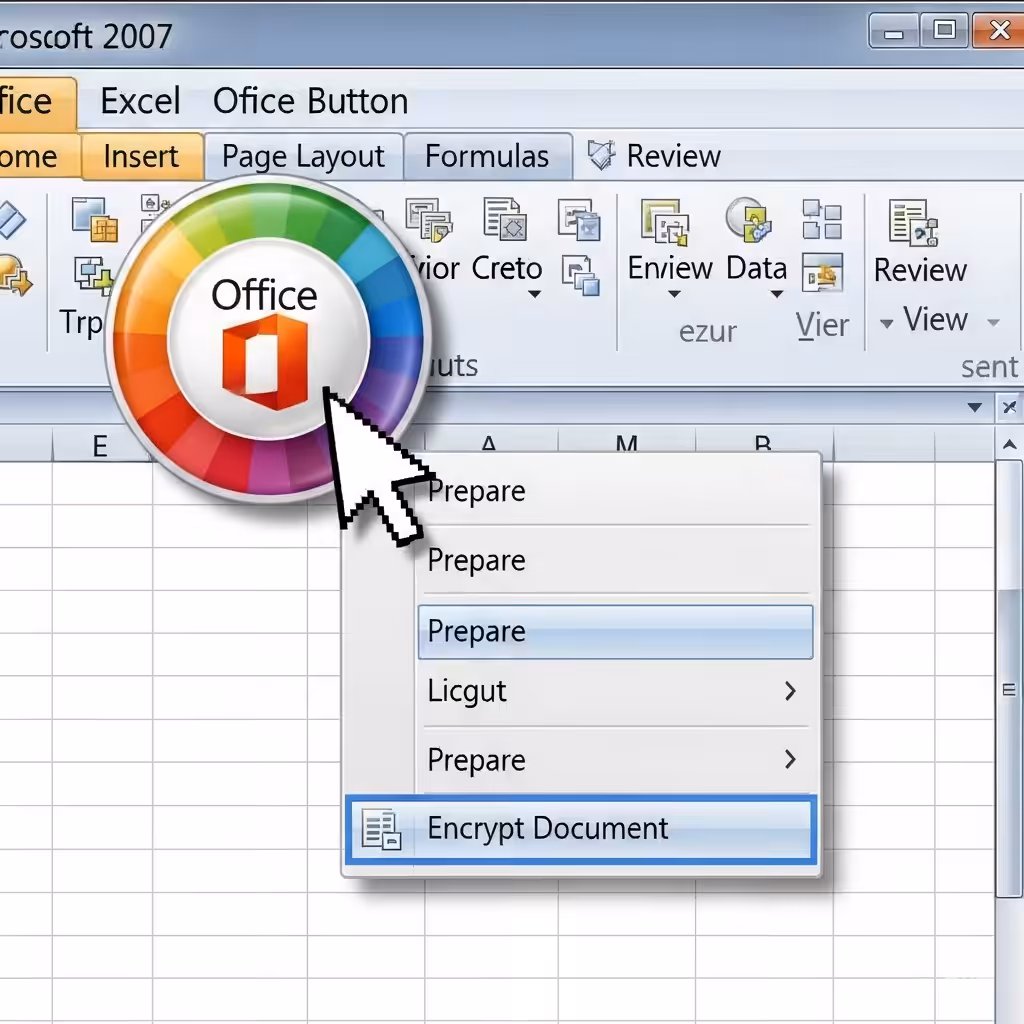The height and width of the screenshot is (1024, 1024).
Task: Click the screens icon right of Creto's document icon
Action: click(x=579, y=219)
